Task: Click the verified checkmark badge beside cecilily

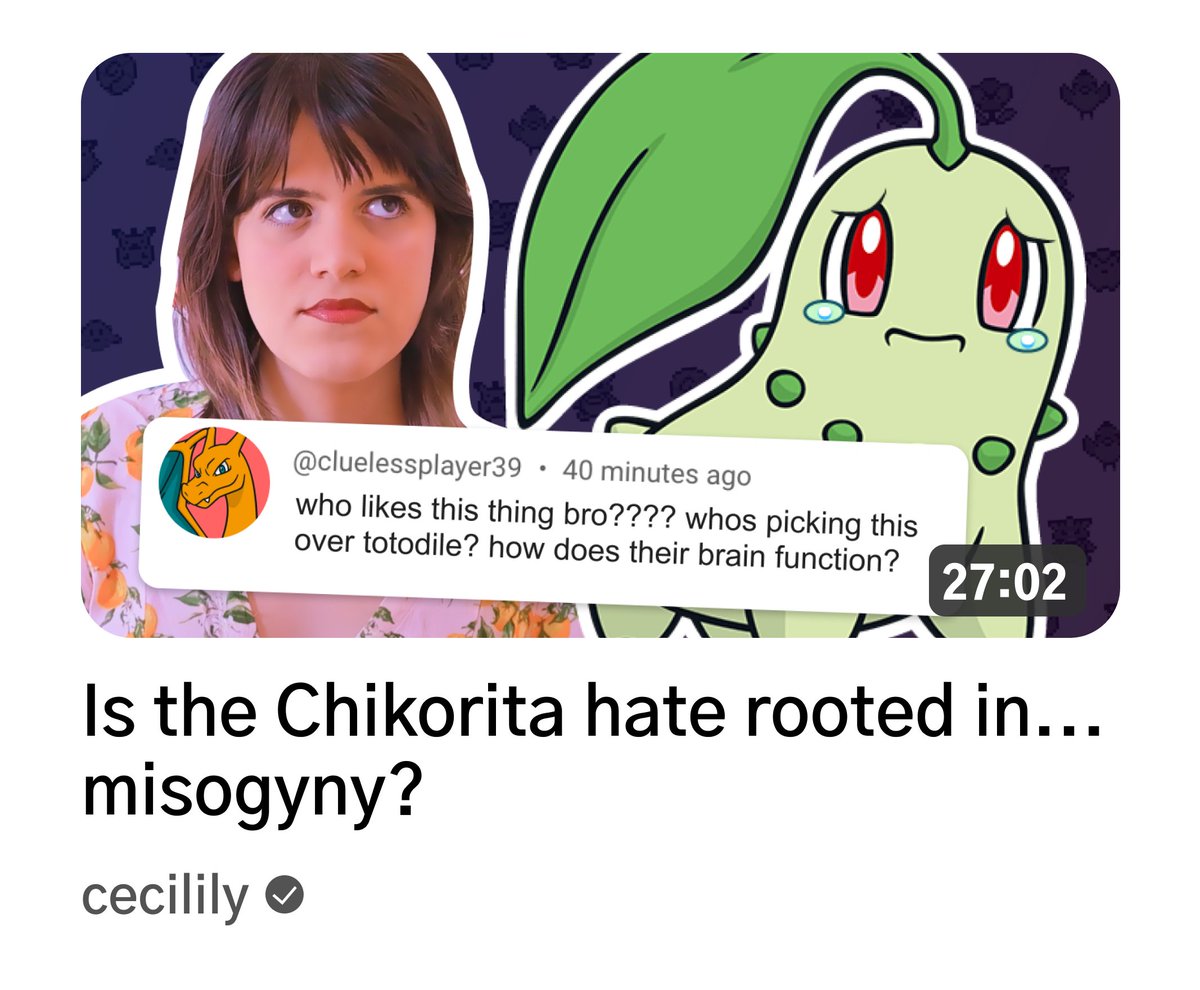Action: 286,895
